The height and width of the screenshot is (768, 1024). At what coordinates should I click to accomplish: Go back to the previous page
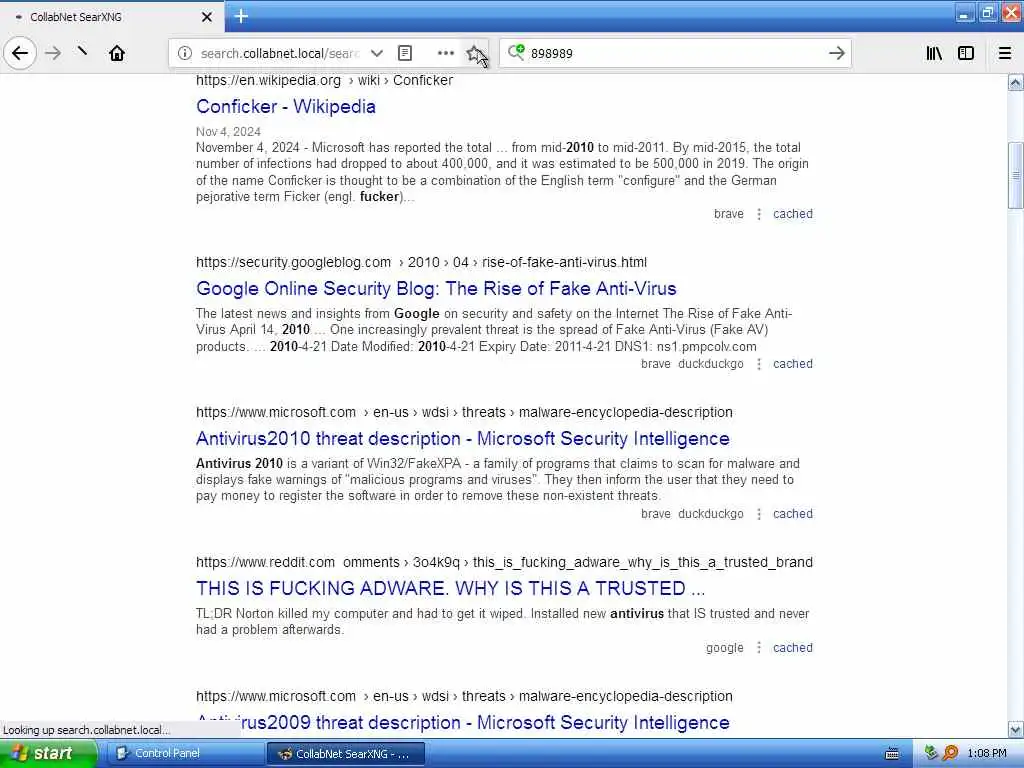pyautogui.click(x=20, y=53)
